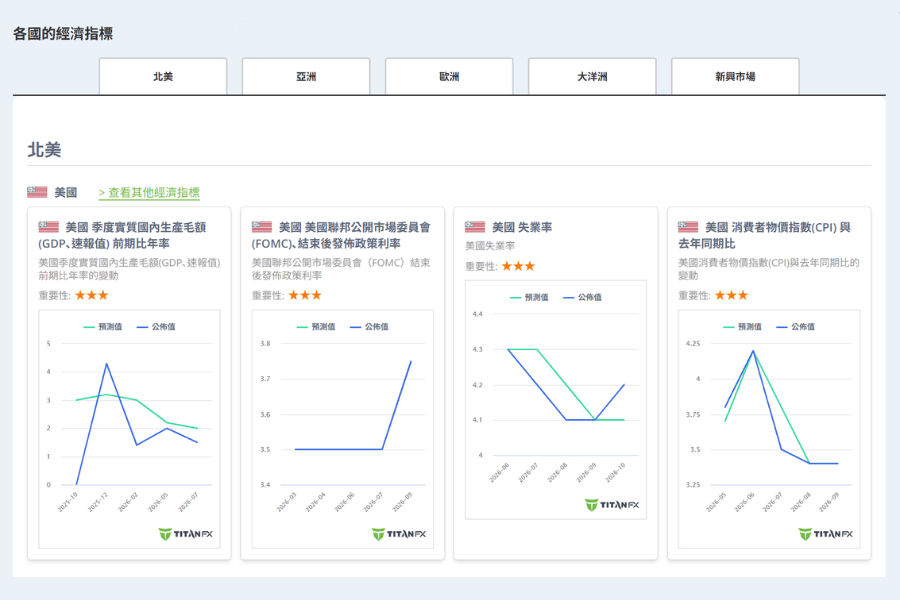Screen dimensions: 900x600
Task: Toggle the 預測值 legend in the 失業率 chart
Action: (x=529, y=297)
